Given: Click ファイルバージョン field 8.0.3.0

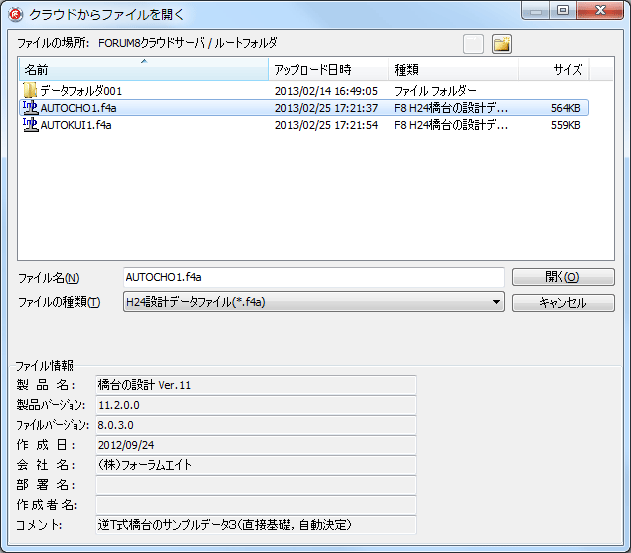Looking at the screenshot, I should (256, 425).
